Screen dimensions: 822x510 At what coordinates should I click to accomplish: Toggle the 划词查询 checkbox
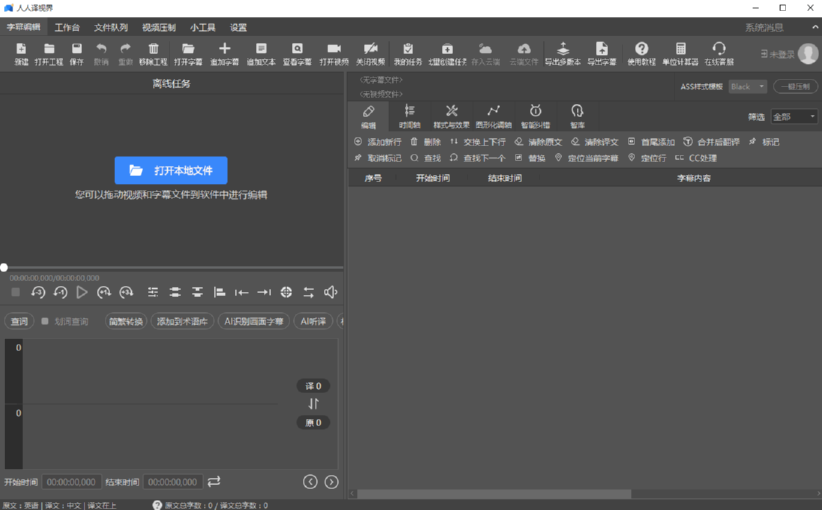(45, 322)
